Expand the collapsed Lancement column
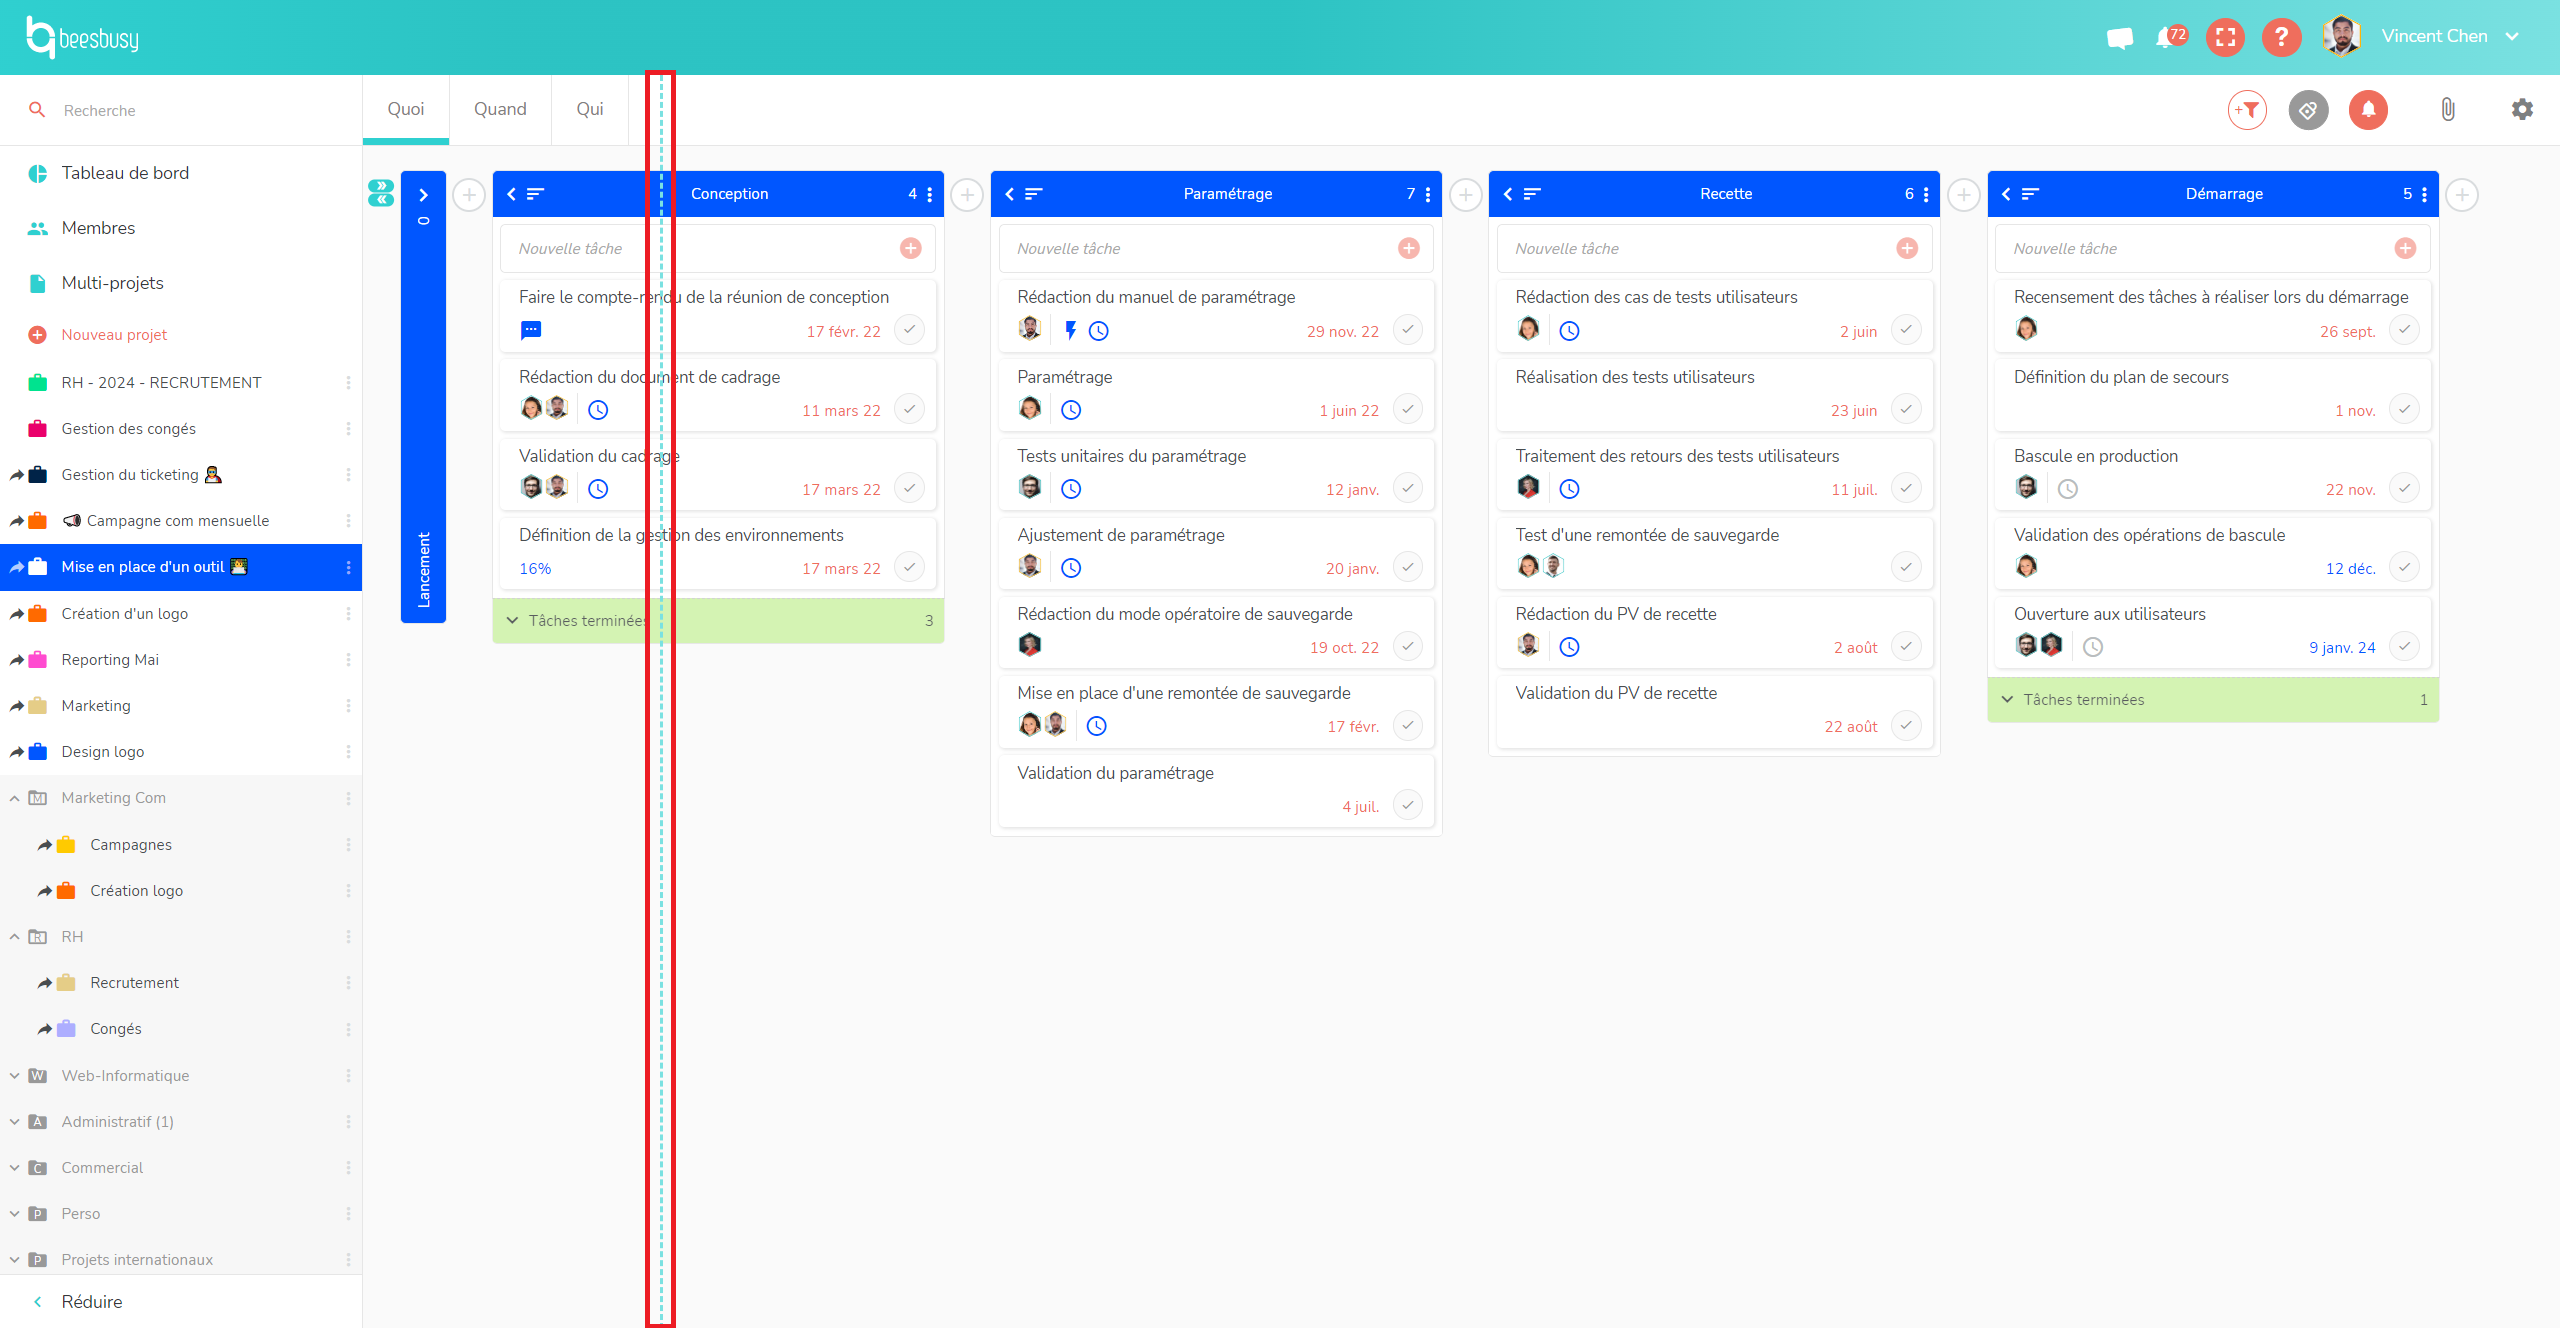 pos(423,193)
